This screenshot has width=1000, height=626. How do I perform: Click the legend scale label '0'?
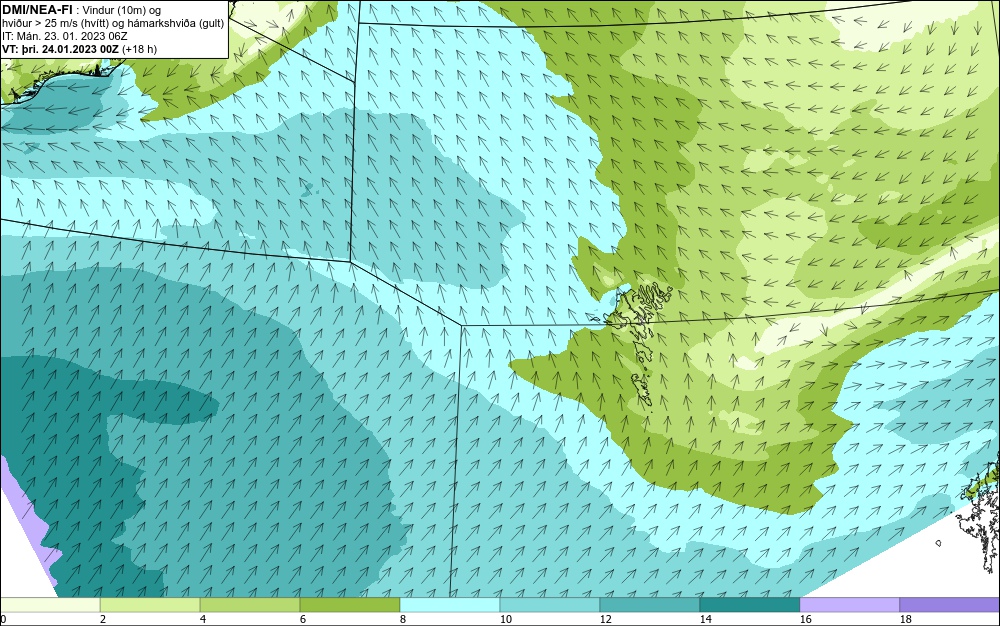(x=3, y=619)
